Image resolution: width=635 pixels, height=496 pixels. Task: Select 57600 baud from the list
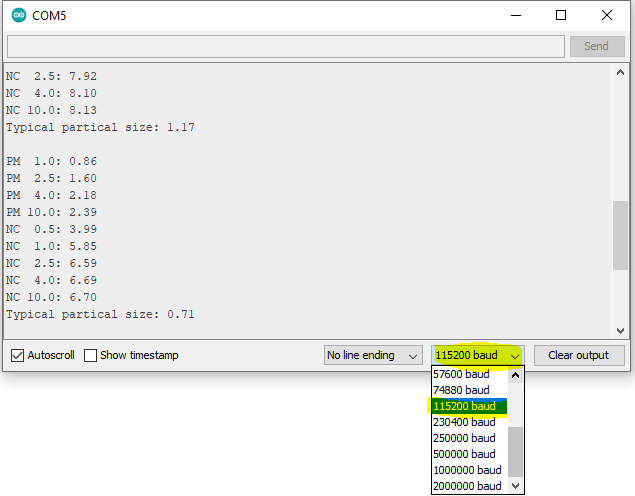coord(469,374)
